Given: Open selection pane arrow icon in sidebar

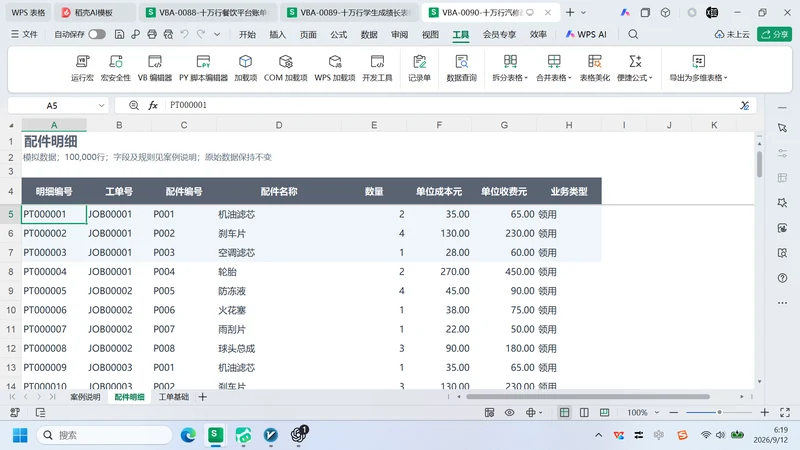Looking at the screenshot, I should [782, 128].
